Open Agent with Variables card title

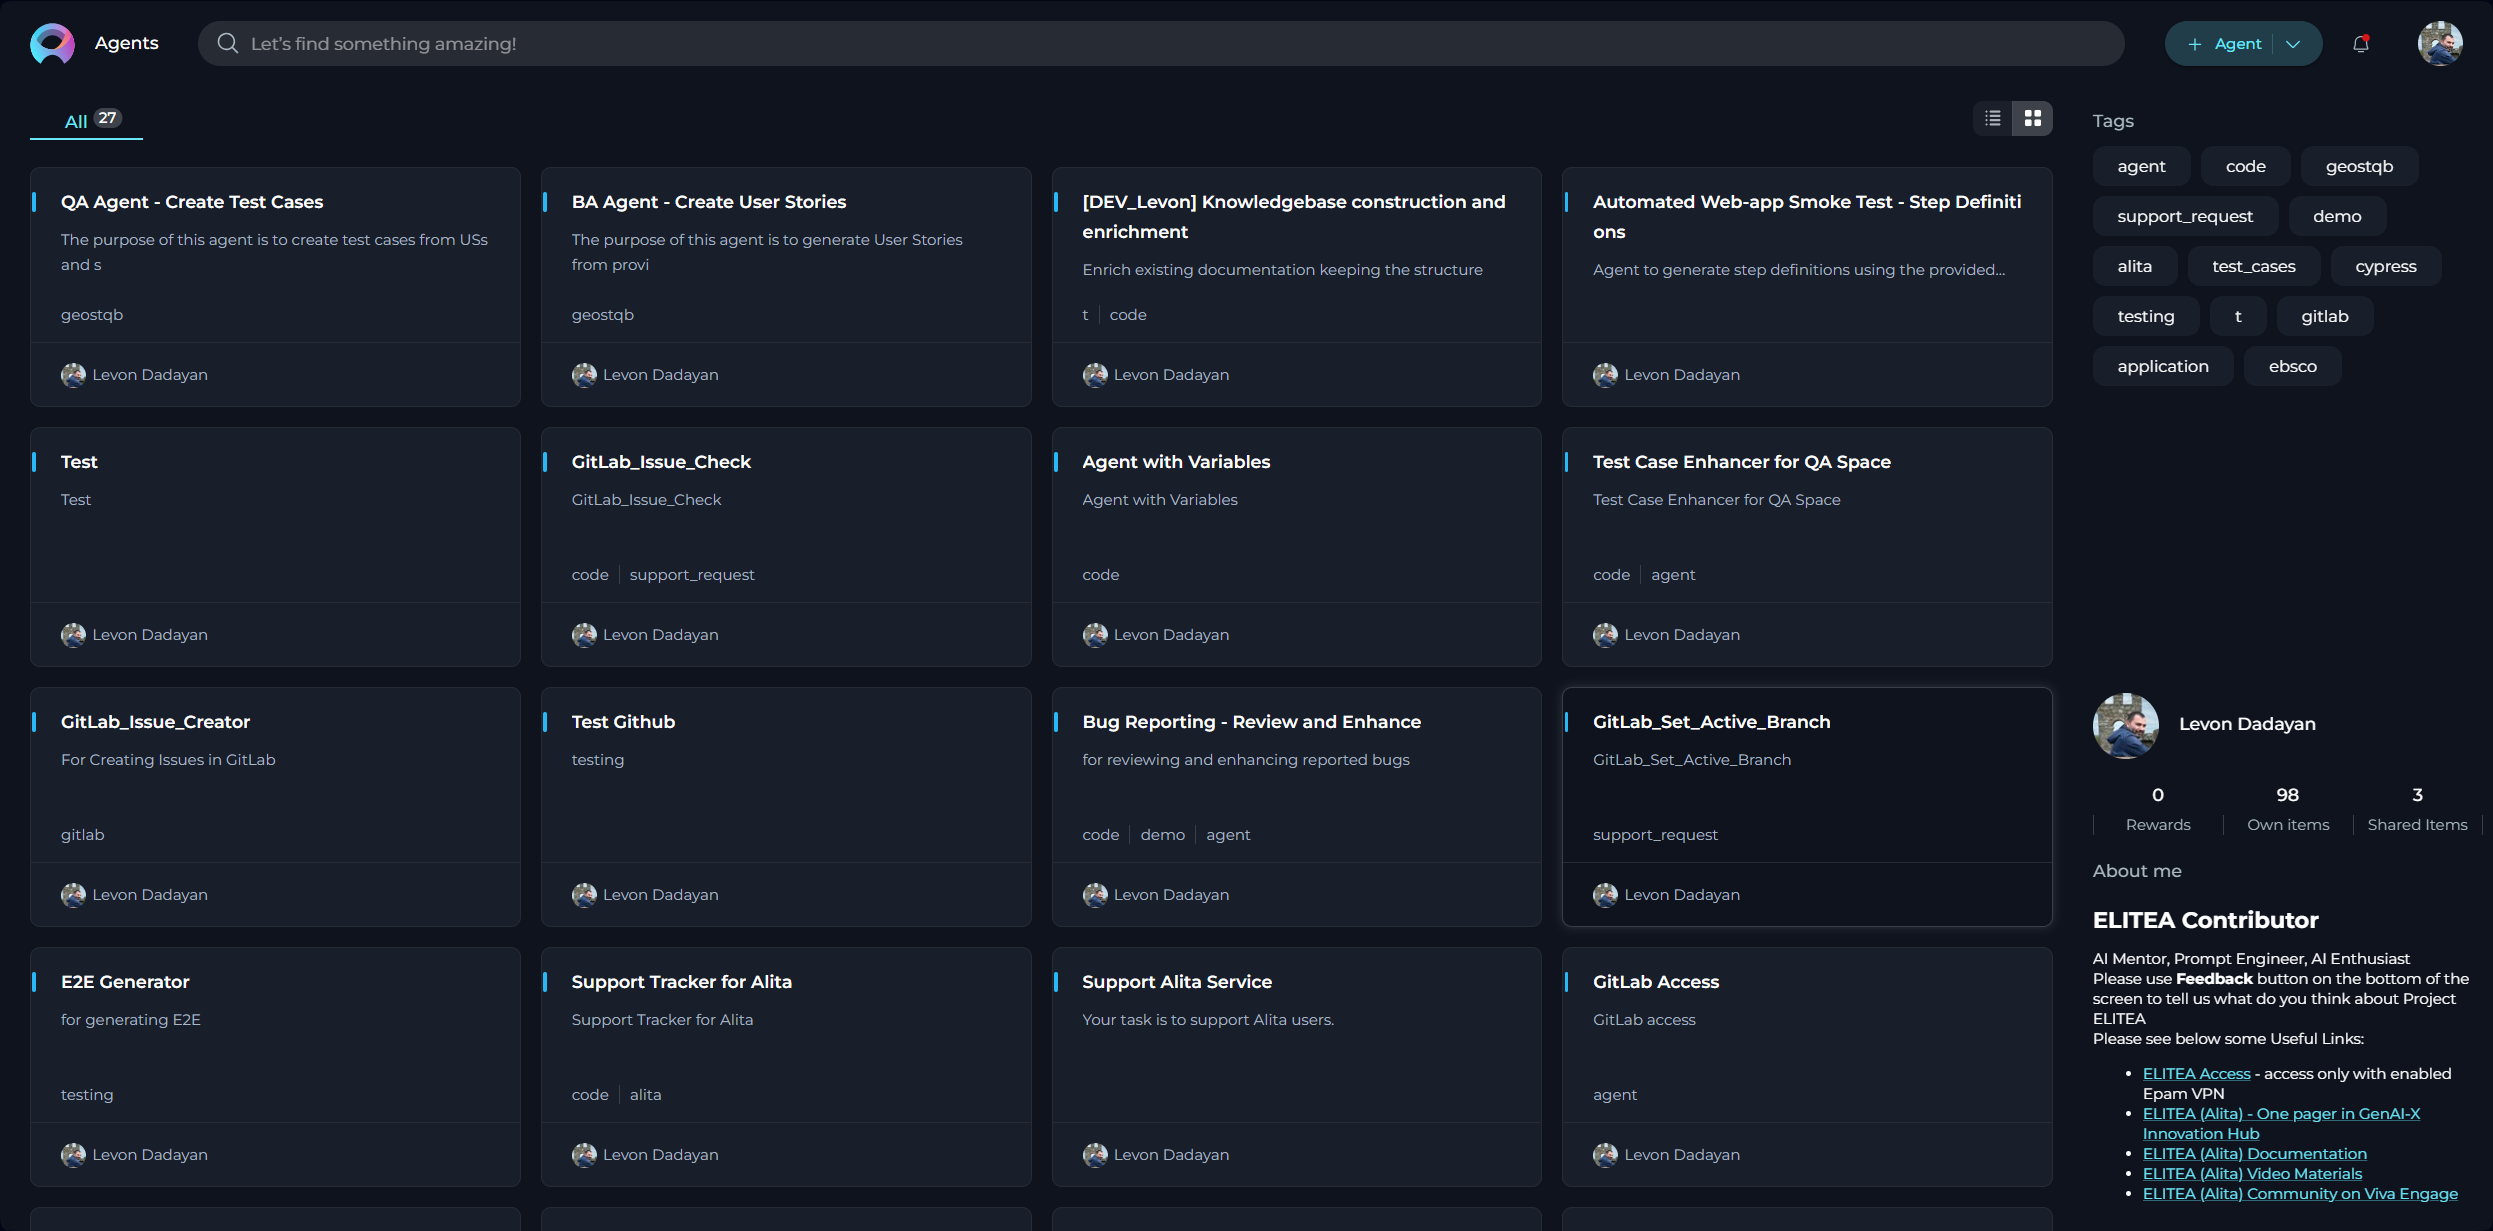tap(1176, 462)
